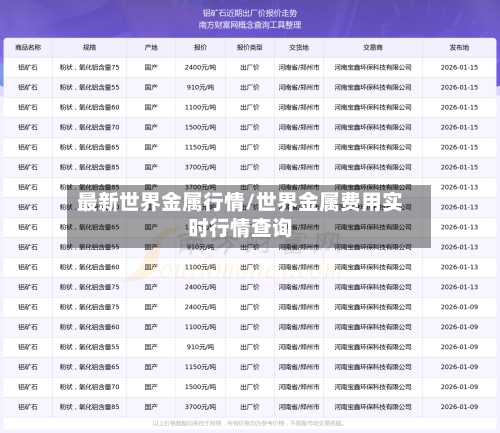Click "粉状，氧化铝含量70" in the 2026-01-15 row

coord(89,127)
